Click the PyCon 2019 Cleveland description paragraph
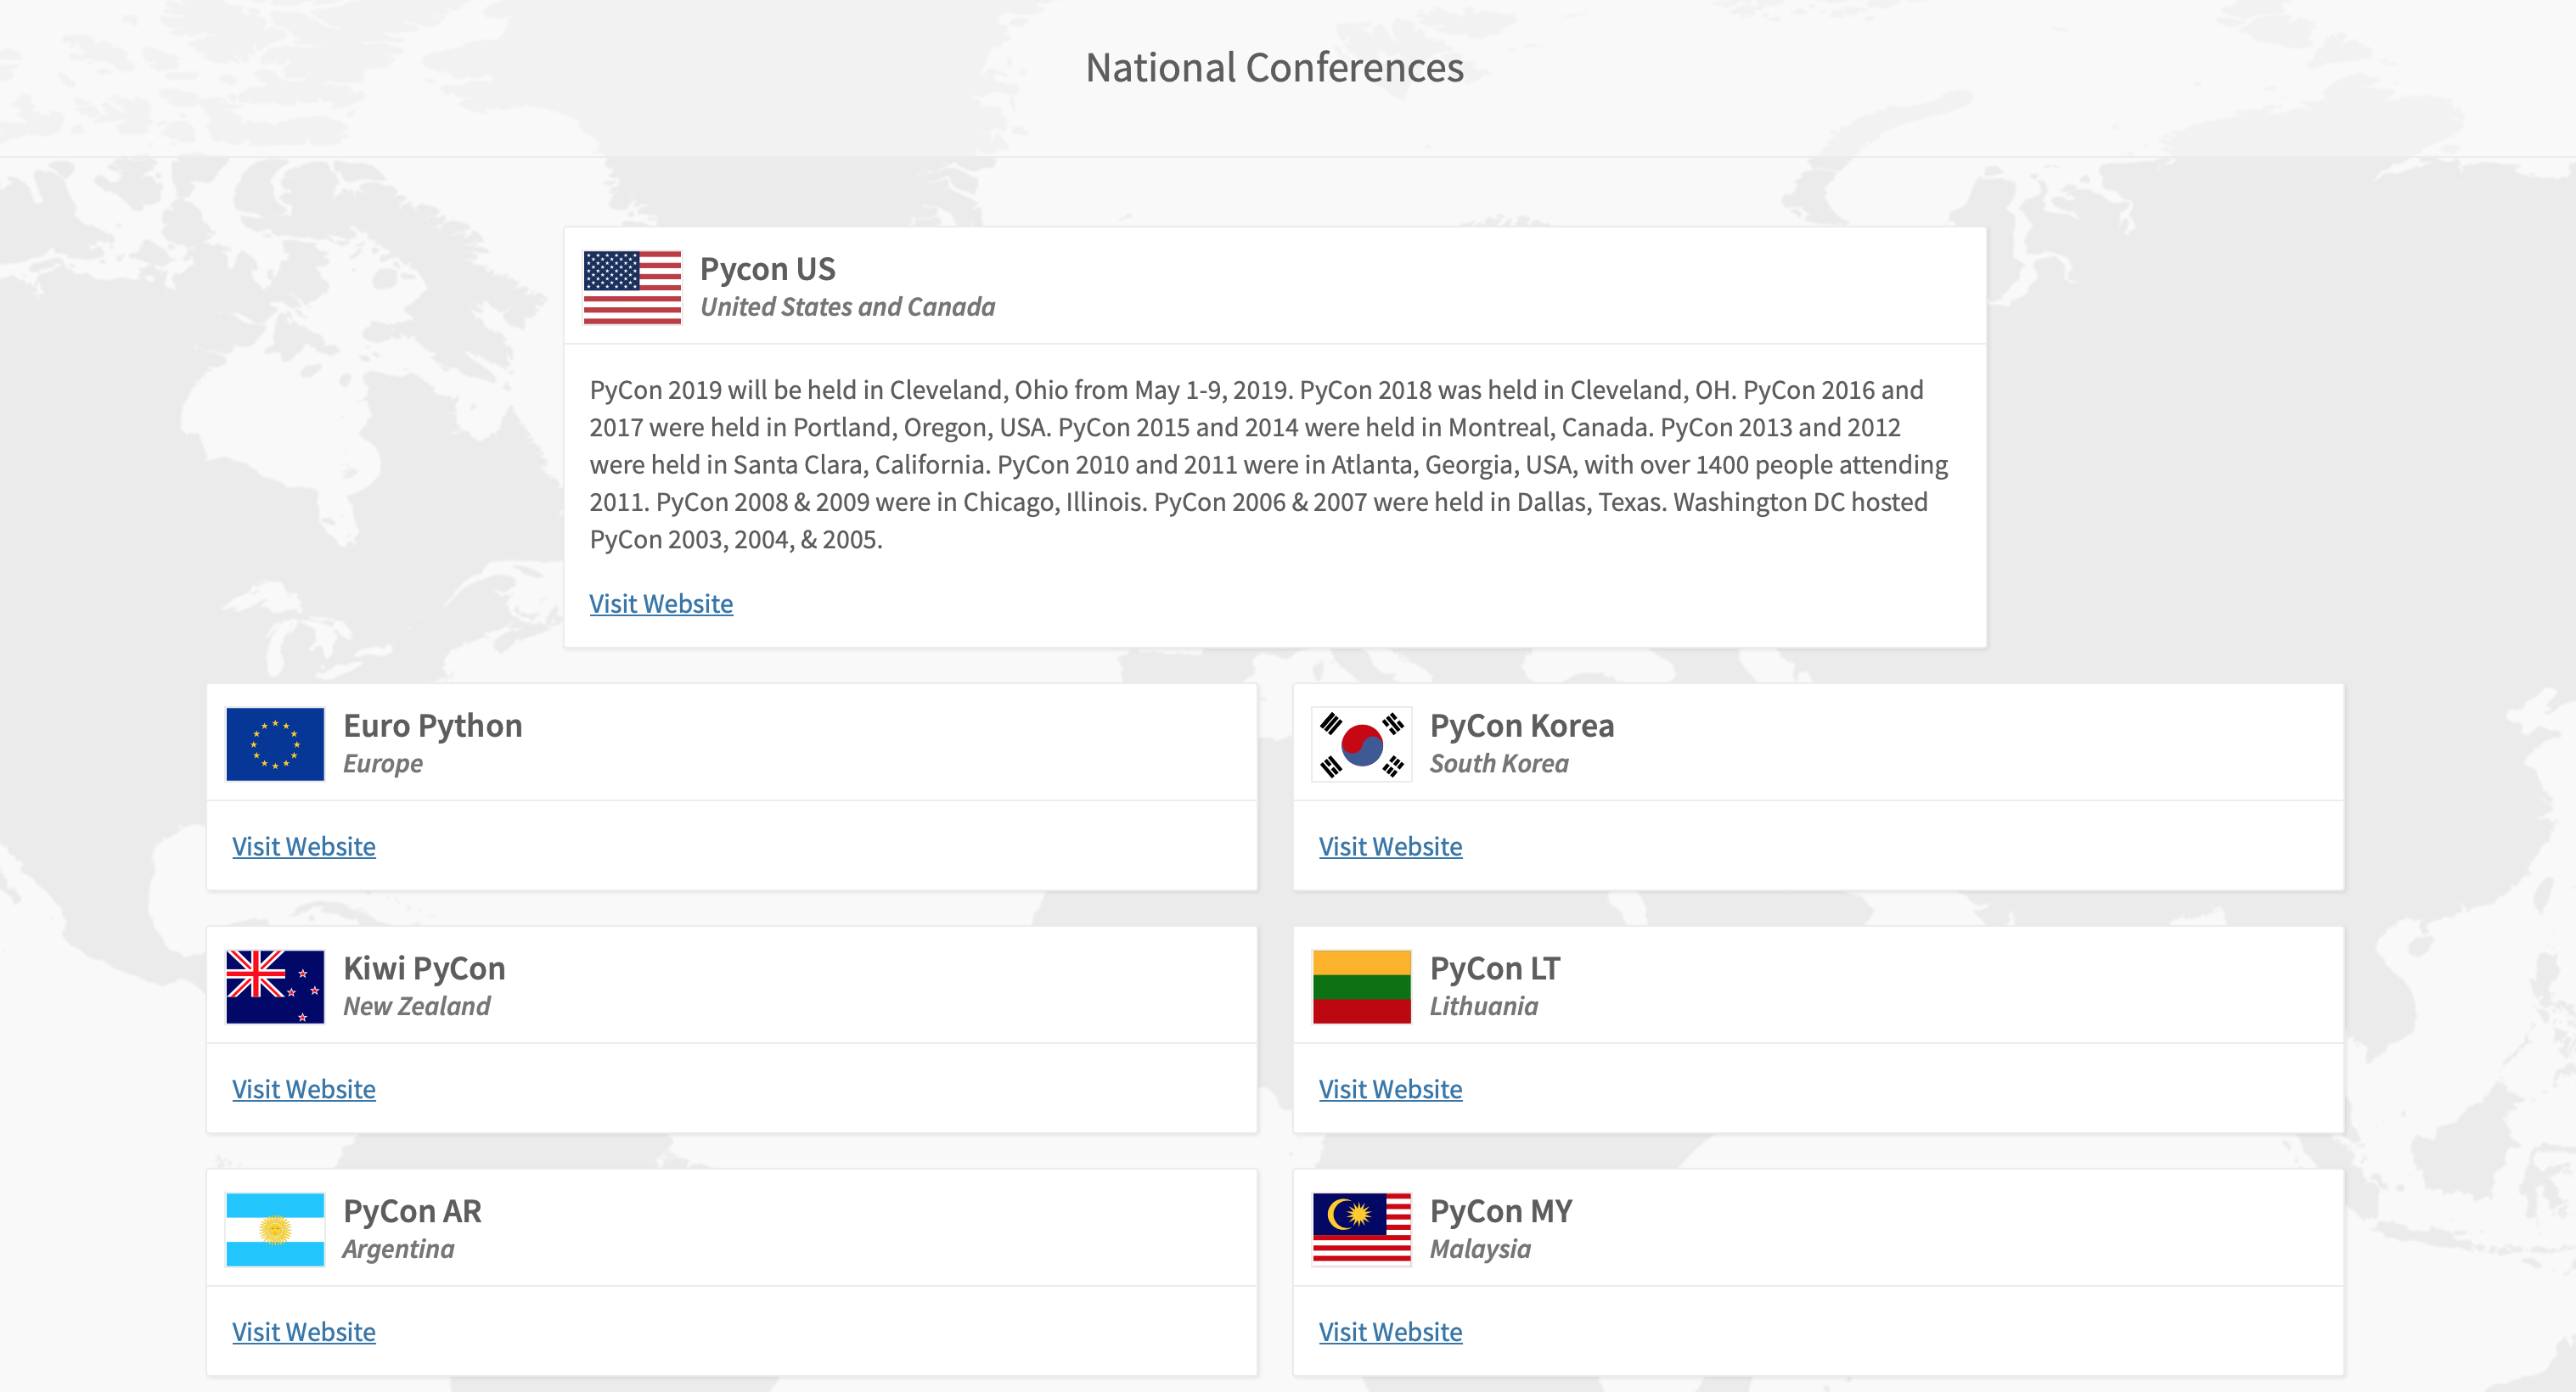Screen dimensions: 2576x1392 (1268, 465)
